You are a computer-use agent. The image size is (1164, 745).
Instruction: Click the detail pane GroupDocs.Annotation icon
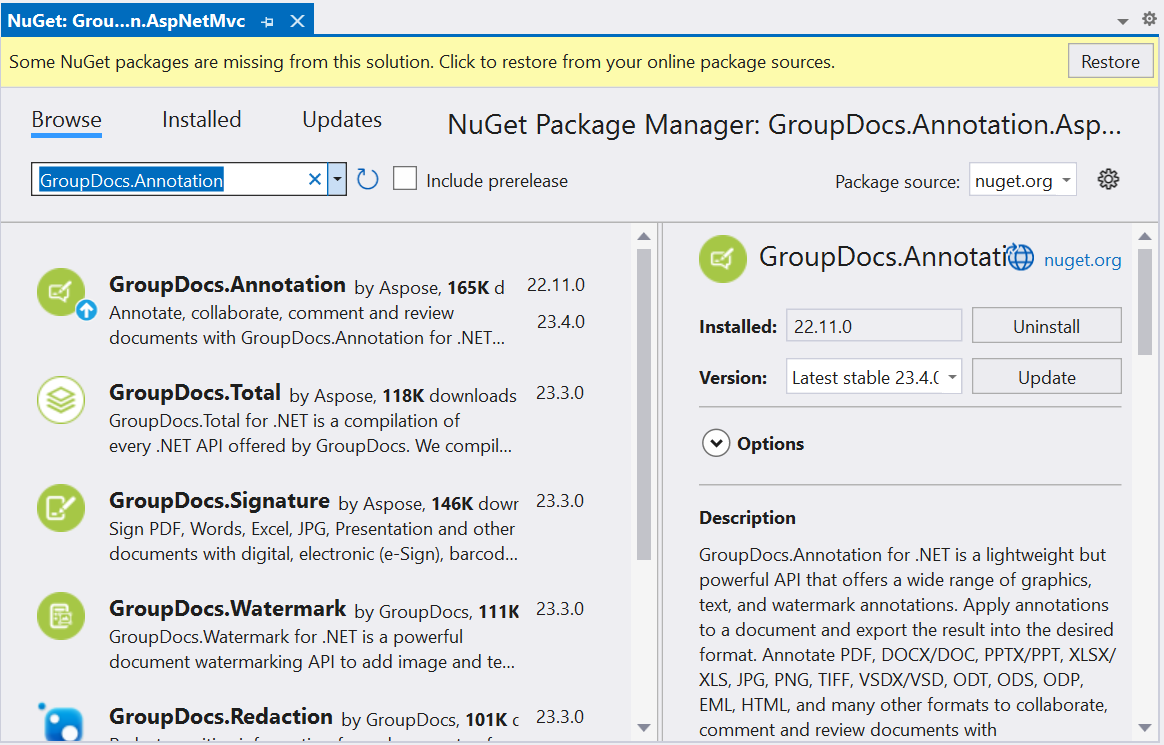(x=722, y=259)
